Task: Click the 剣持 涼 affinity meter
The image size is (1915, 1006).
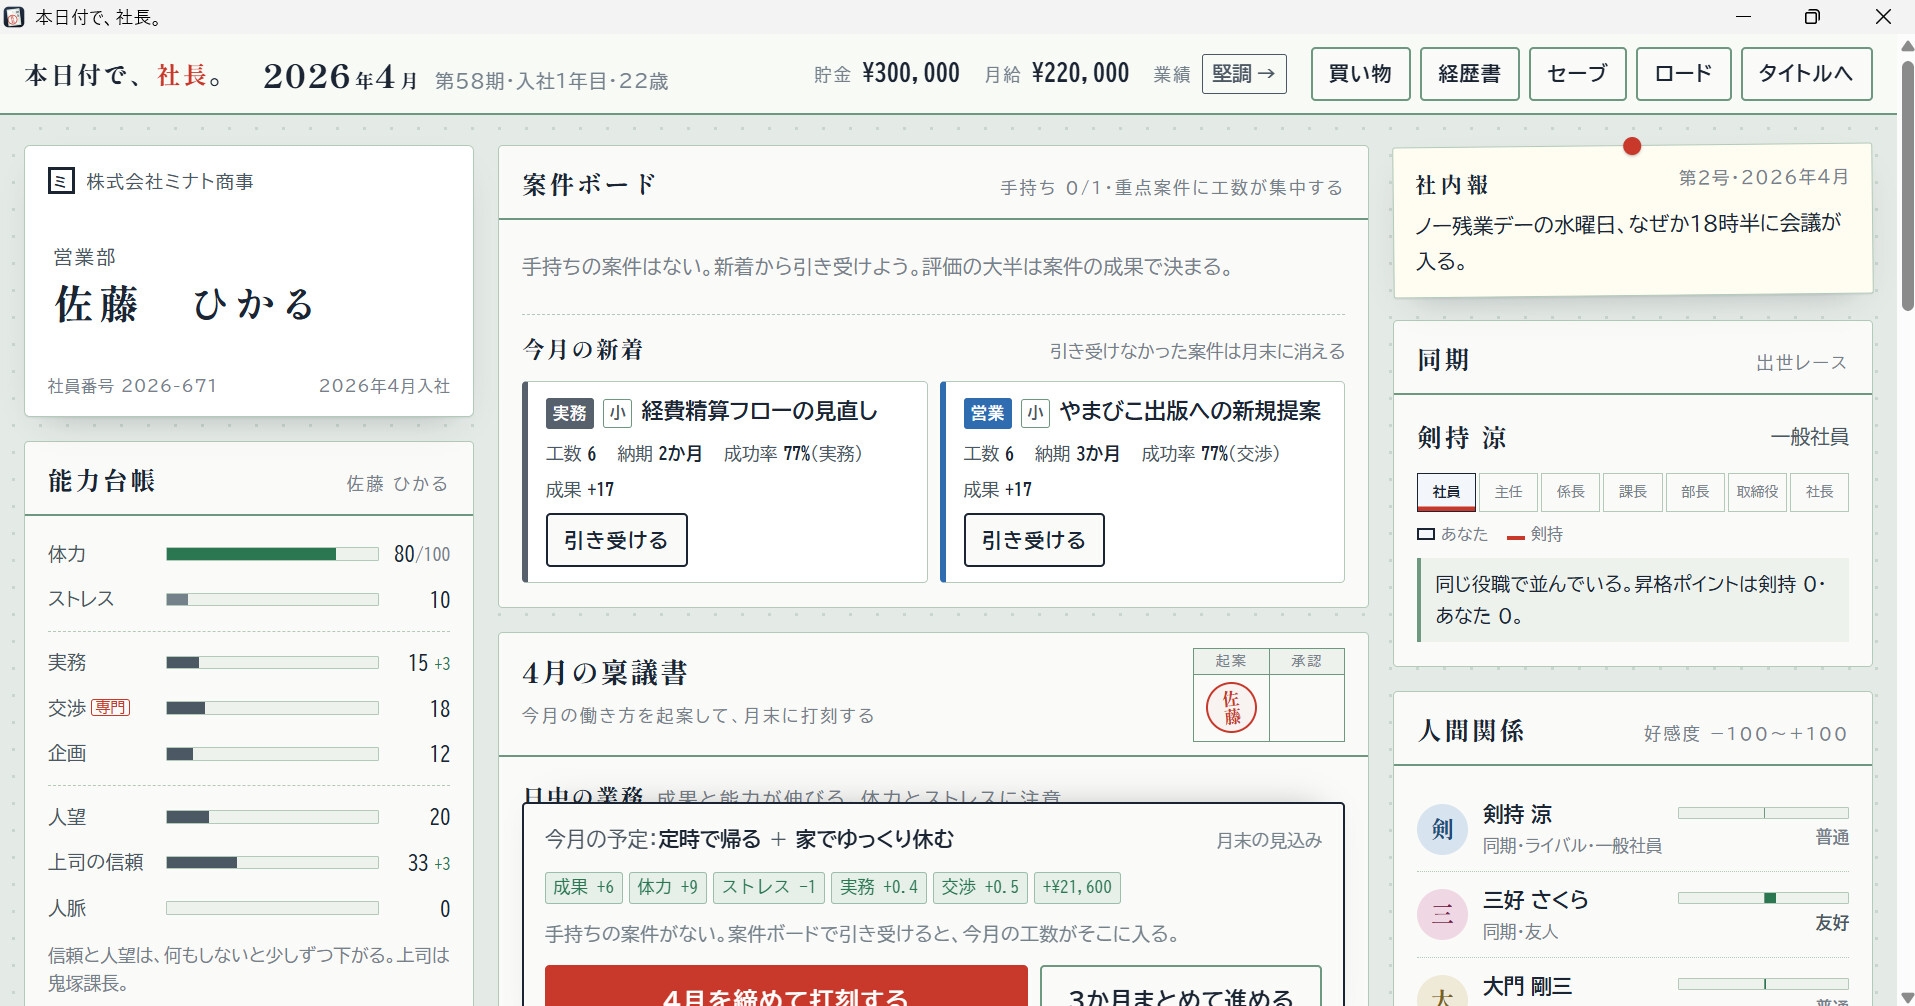Action: (1763, 813)
